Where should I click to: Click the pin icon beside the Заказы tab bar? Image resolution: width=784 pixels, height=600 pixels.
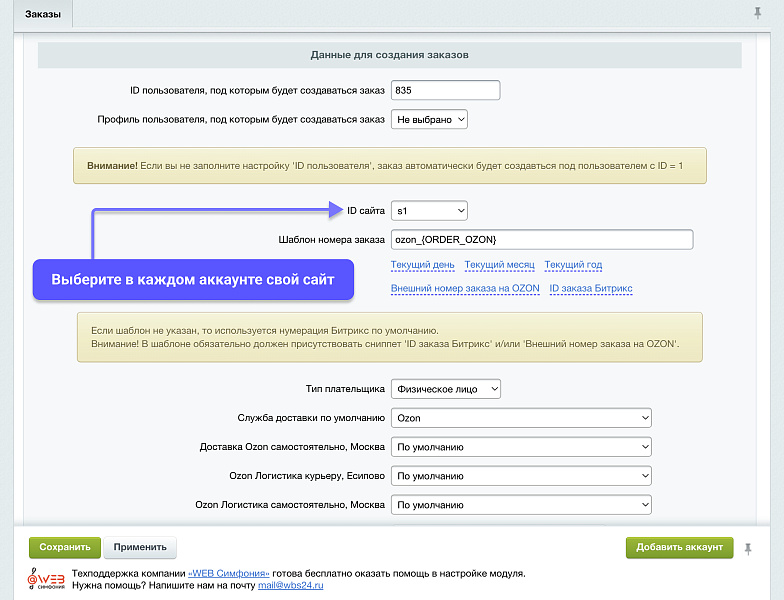(757, 13)
